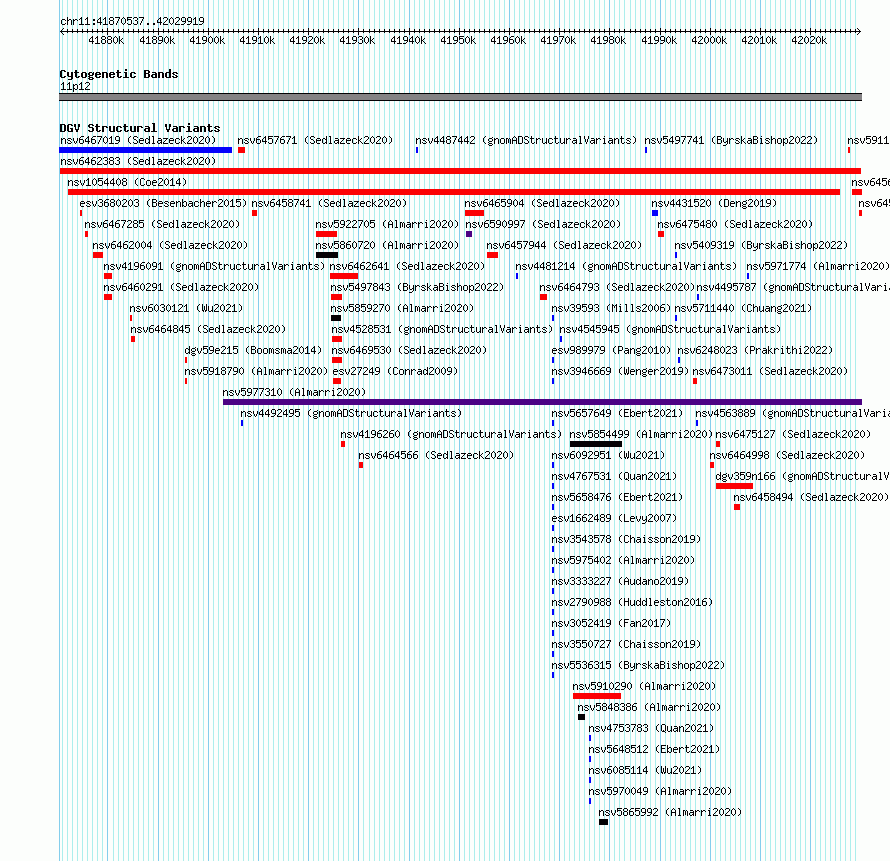Click nsv5918790 (Almarri2020) label
This screenshot has height=861, width=890.
[x=256, y=371]
